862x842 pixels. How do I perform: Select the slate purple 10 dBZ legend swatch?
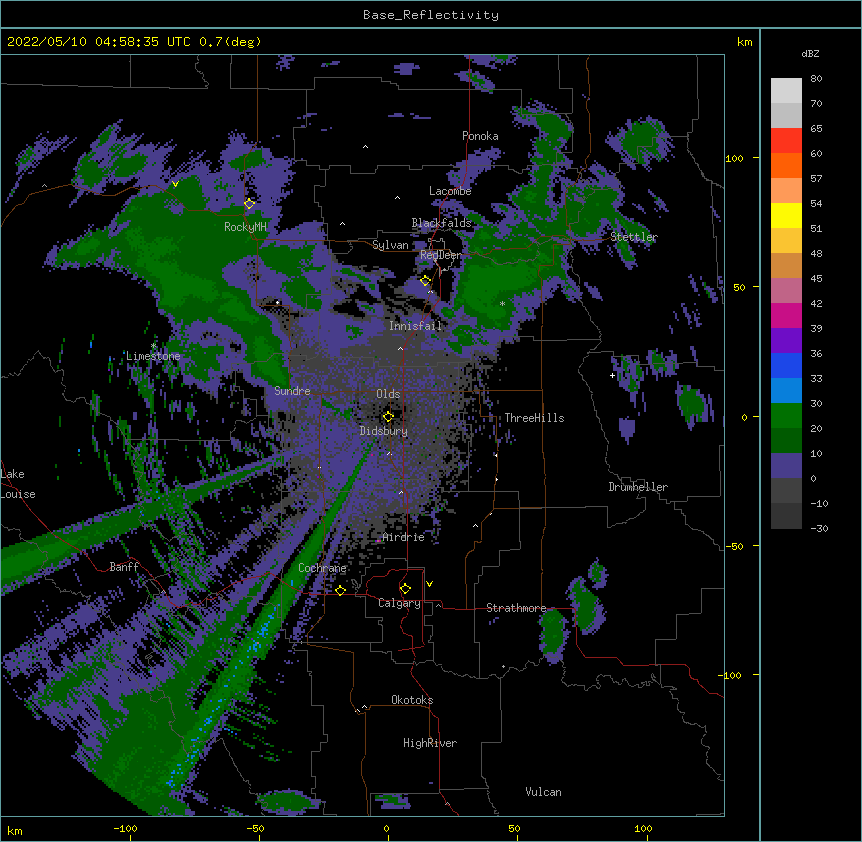786,466
